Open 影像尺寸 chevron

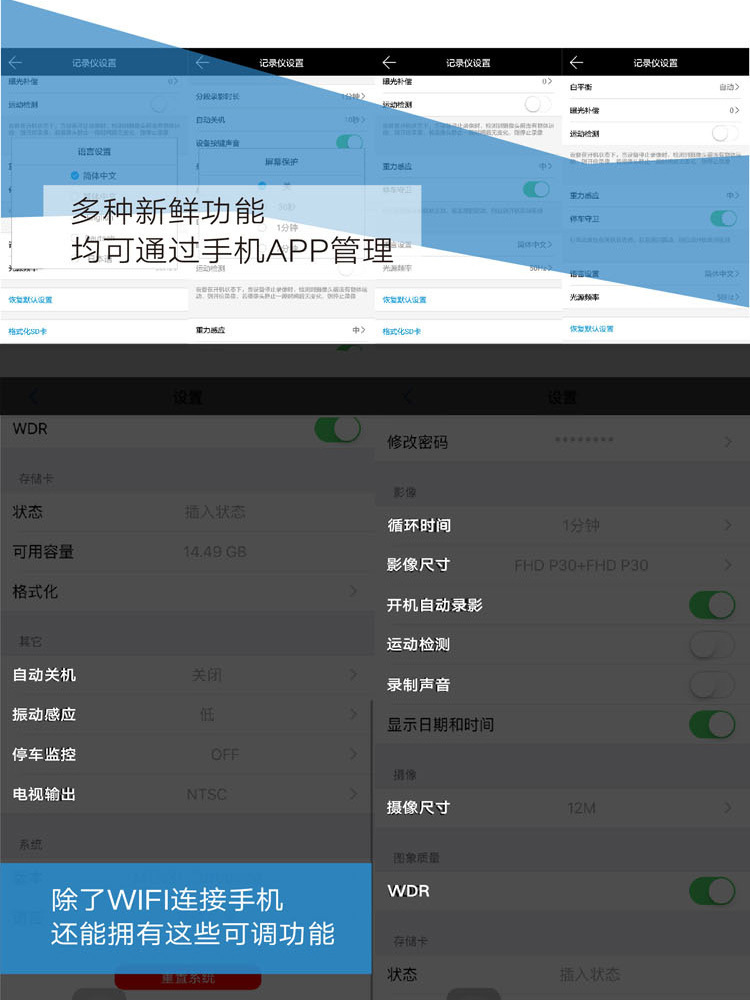(x=728, y=565)
